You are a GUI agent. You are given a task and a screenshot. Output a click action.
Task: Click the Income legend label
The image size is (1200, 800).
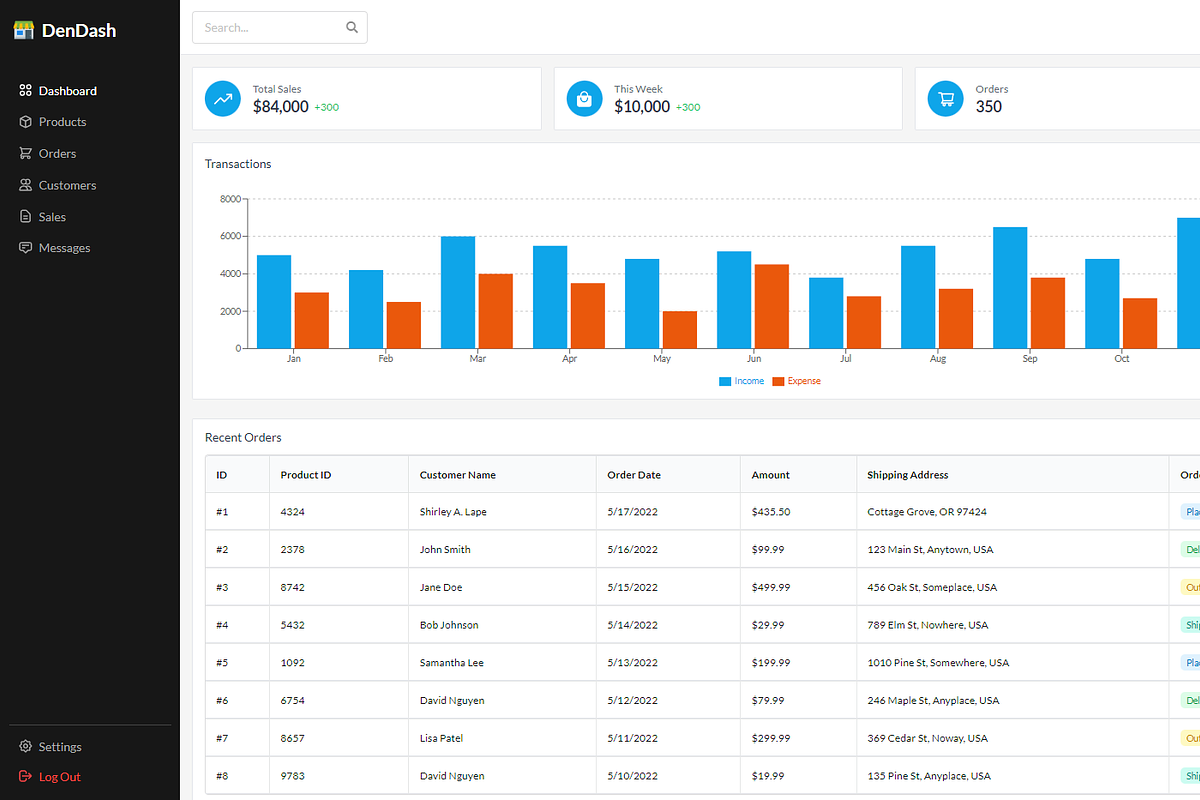click(749, 381)
